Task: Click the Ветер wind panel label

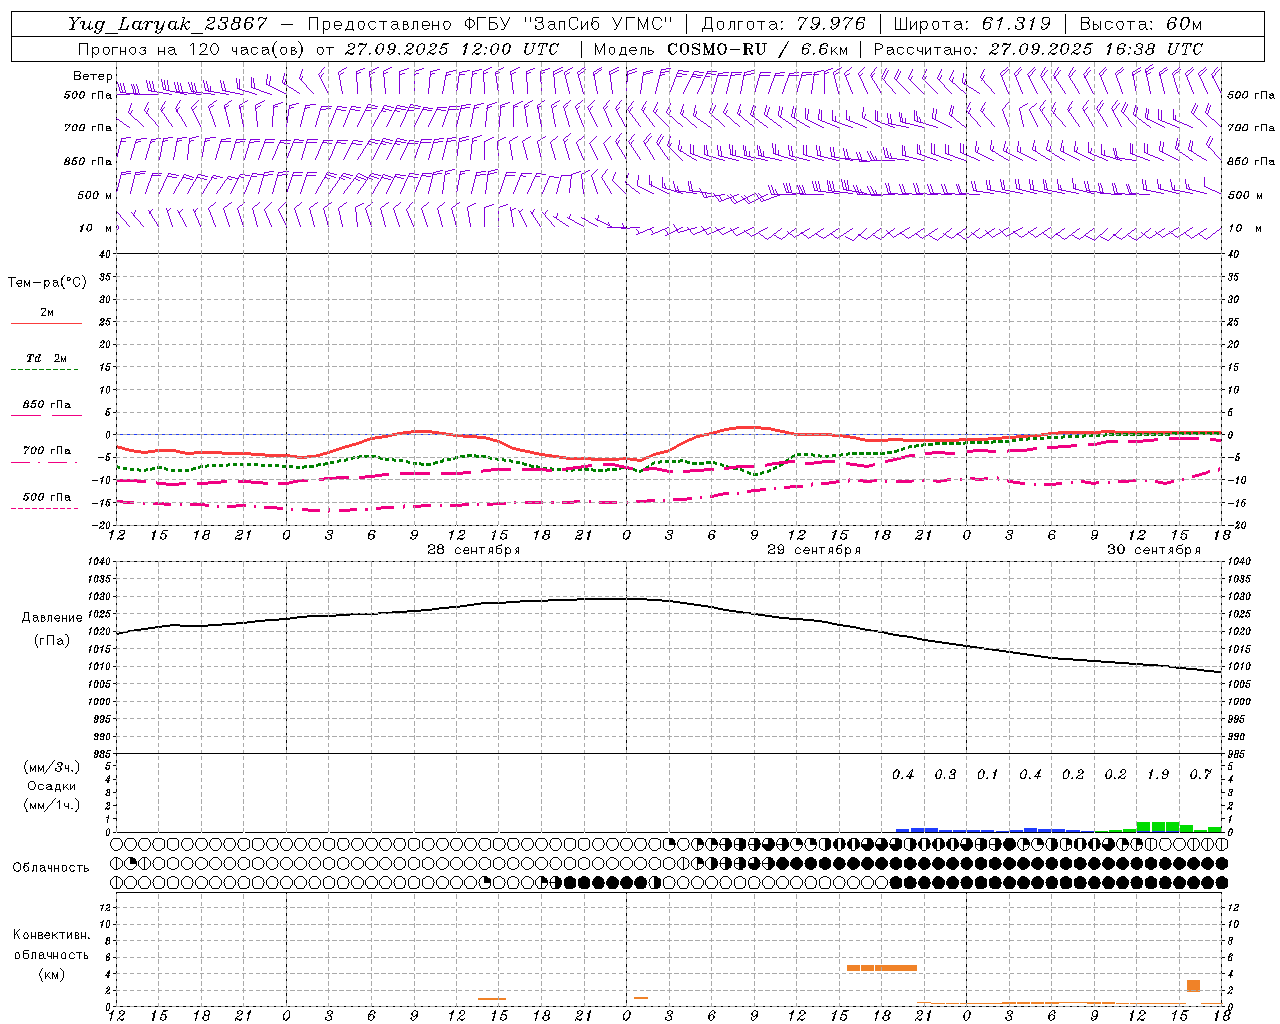Action: [92, 76]
